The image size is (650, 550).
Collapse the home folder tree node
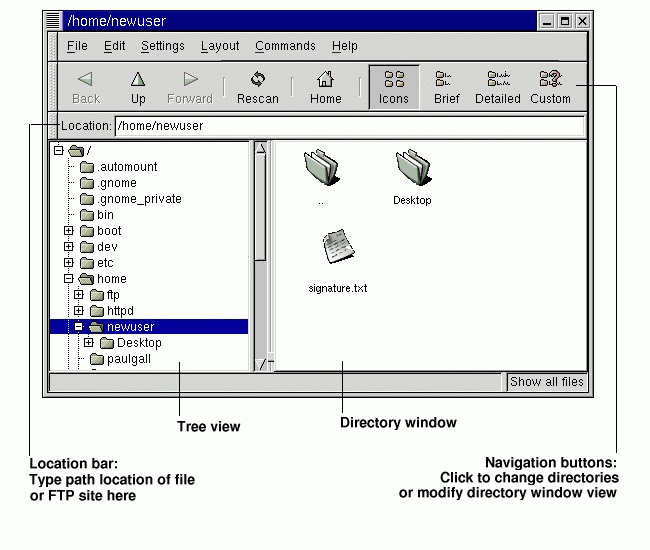point(69,279)
